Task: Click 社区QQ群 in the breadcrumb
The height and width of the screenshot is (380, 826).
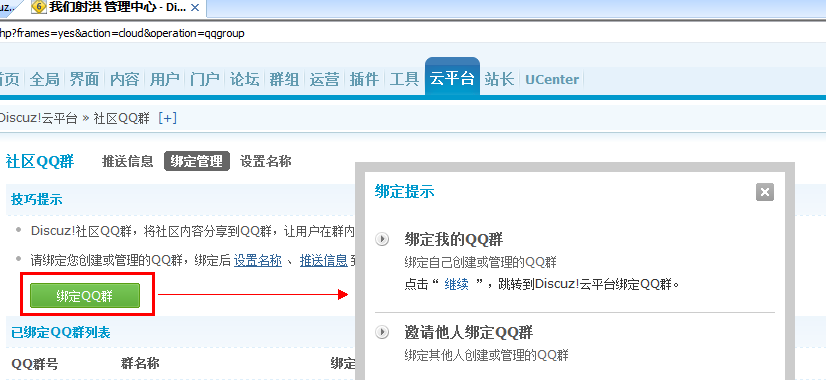Action: pyautogui.click(x=122, y=118)
